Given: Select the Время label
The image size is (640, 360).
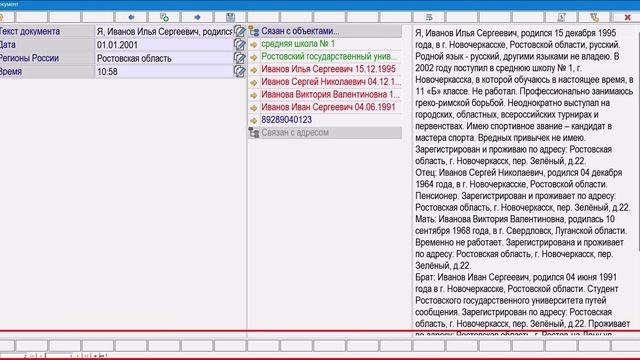Looking at the screenshot, I should coord(11,71).
